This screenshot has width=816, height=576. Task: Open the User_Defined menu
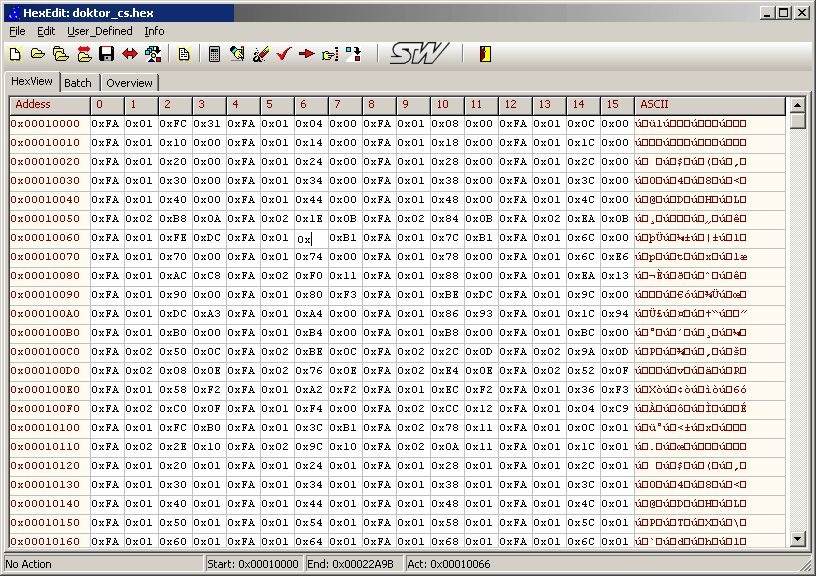[x=99, y=31]
